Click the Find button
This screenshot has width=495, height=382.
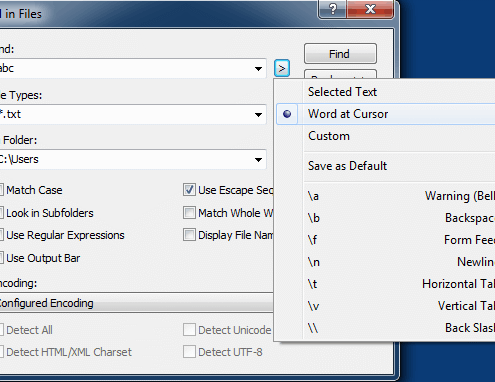point(340,54)
